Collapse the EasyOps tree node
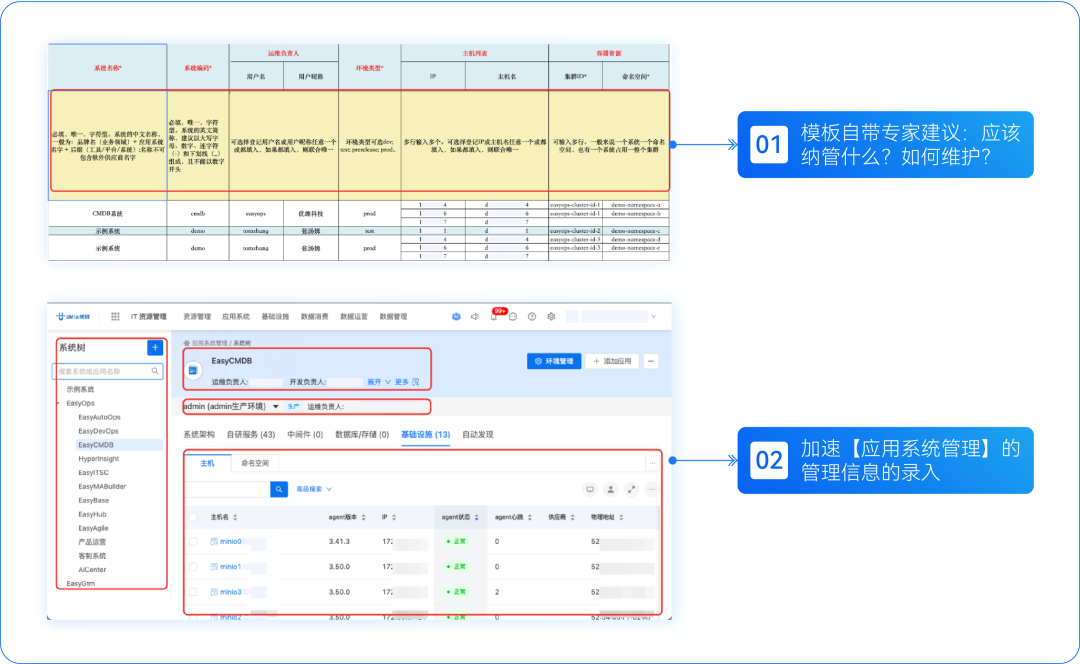Image resolution: width=1080 pixels, height=664 pixels. (59, 404)
